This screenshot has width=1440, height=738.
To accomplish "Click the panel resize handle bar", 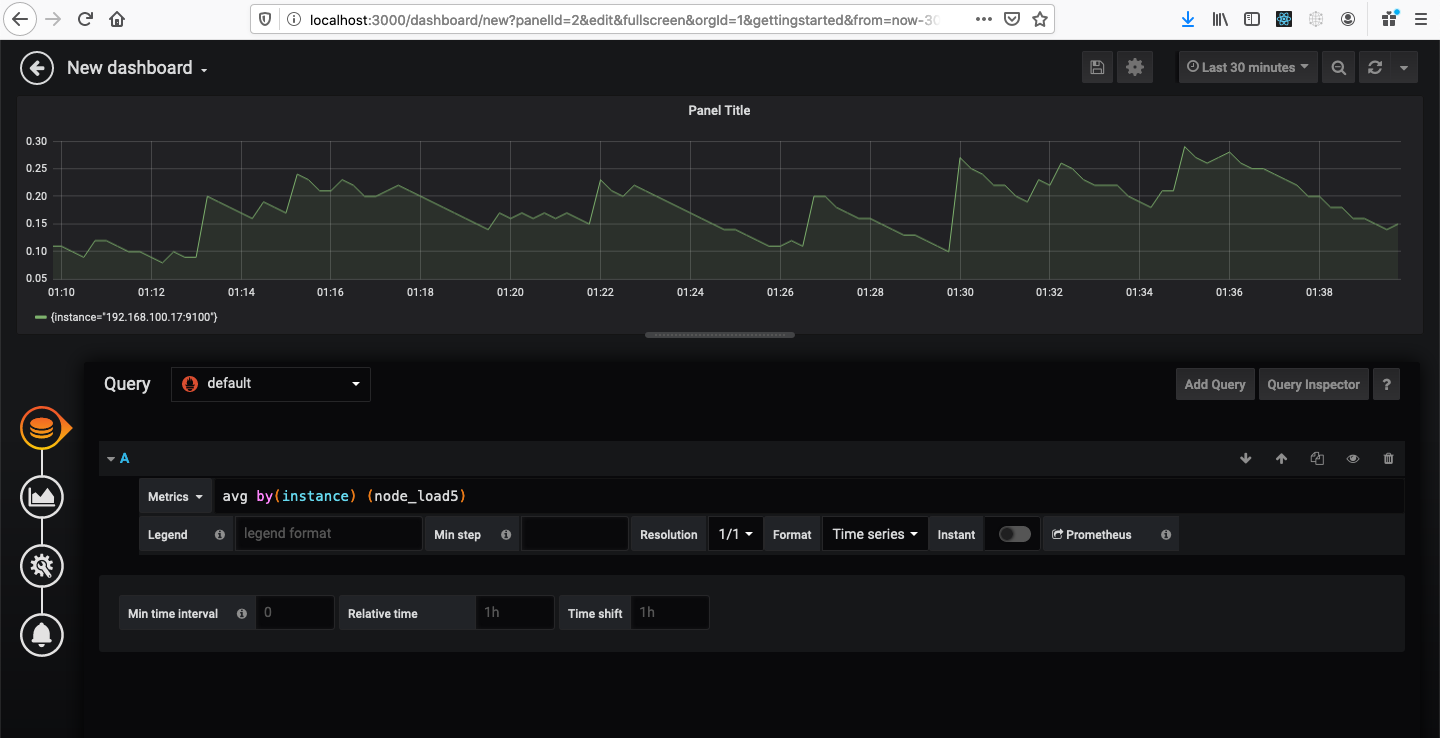I will click(720, 335).
